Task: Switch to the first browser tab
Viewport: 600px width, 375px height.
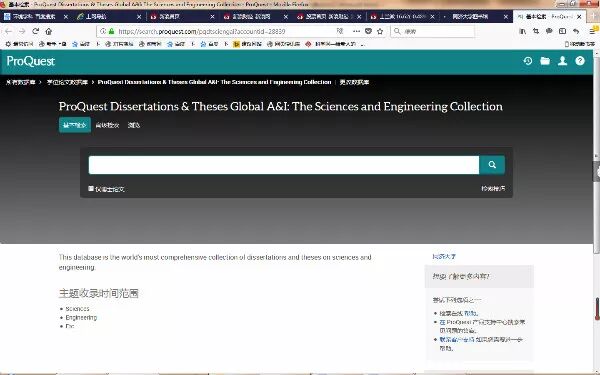Action: (36, 17)
